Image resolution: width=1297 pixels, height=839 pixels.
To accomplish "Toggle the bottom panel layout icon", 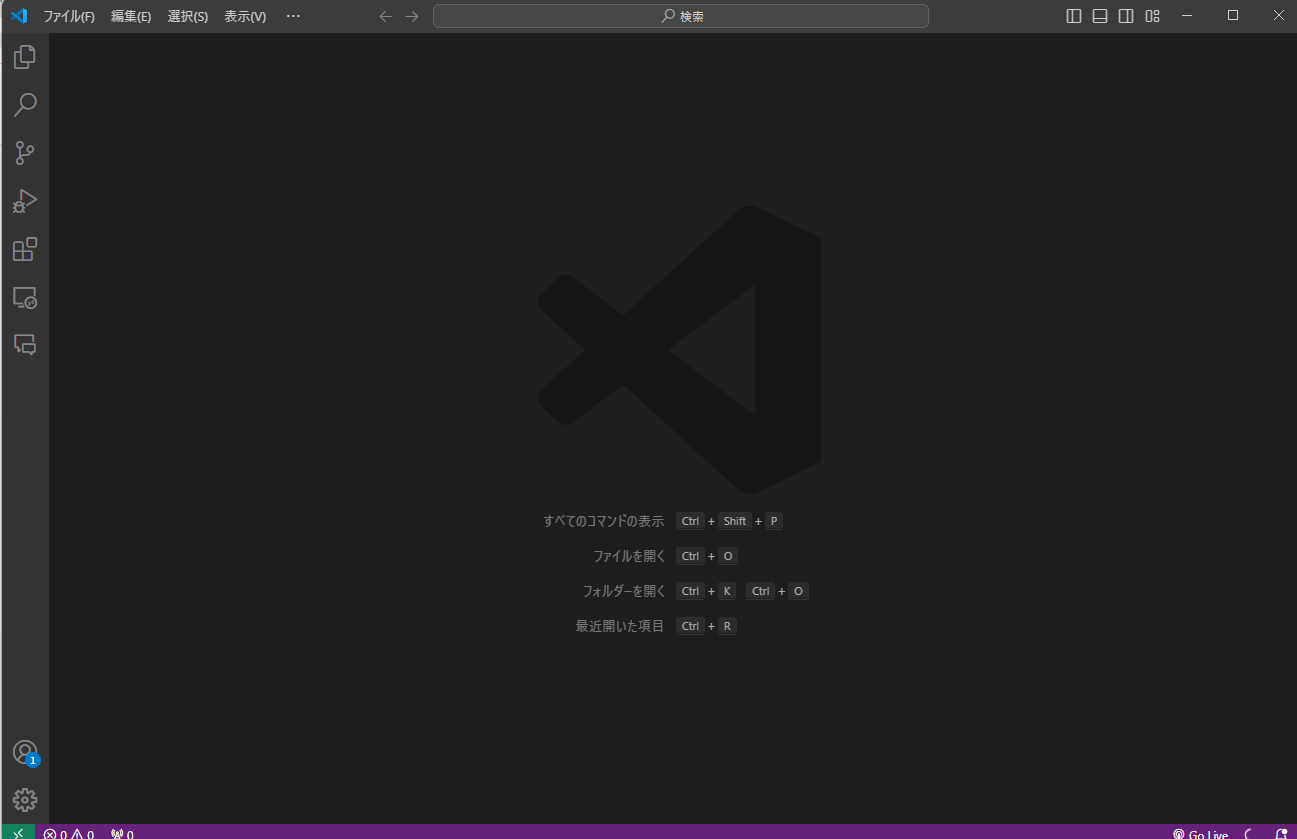I will point(1100,16).
